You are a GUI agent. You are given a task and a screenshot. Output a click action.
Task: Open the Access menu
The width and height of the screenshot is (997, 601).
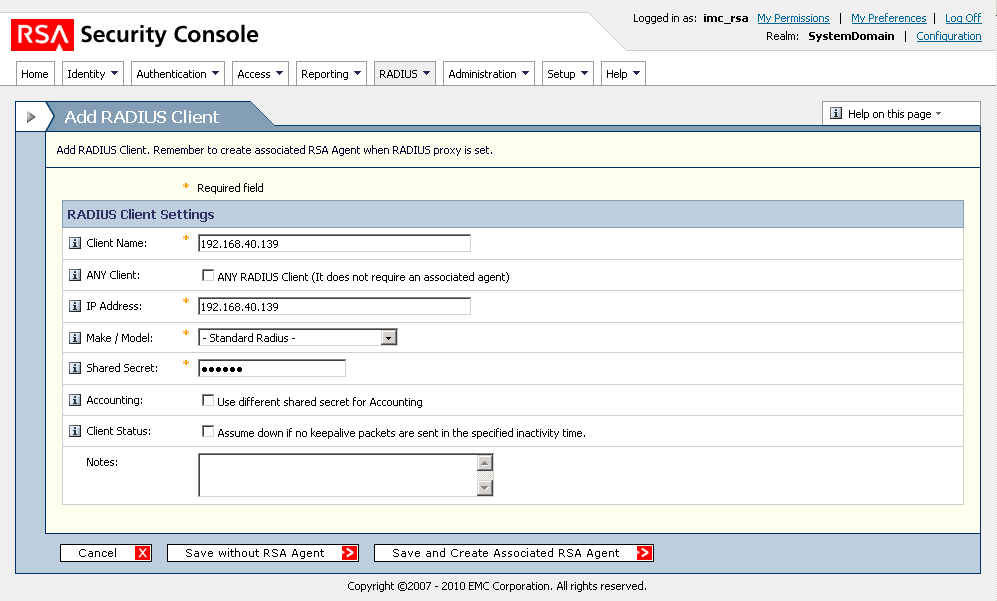pos(260,74)
